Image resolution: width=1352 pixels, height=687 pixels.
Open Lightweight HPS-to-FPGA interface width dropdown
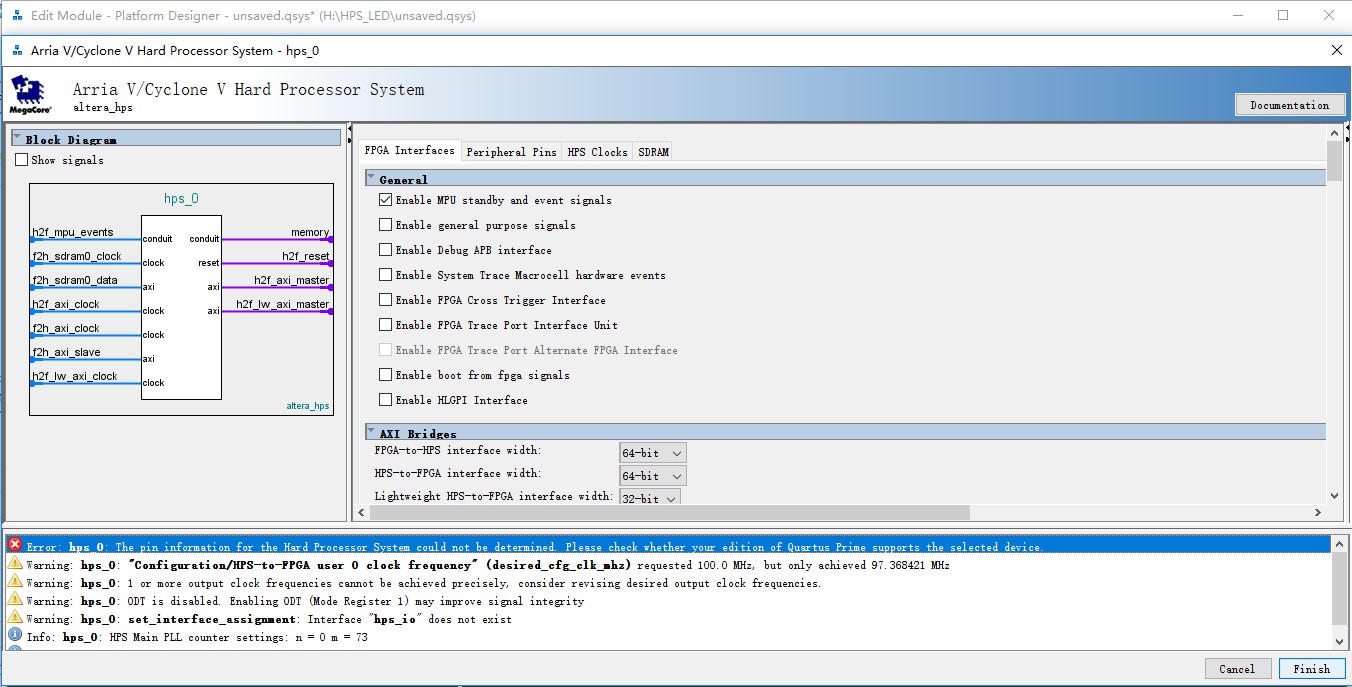click(x=650, y=497)
